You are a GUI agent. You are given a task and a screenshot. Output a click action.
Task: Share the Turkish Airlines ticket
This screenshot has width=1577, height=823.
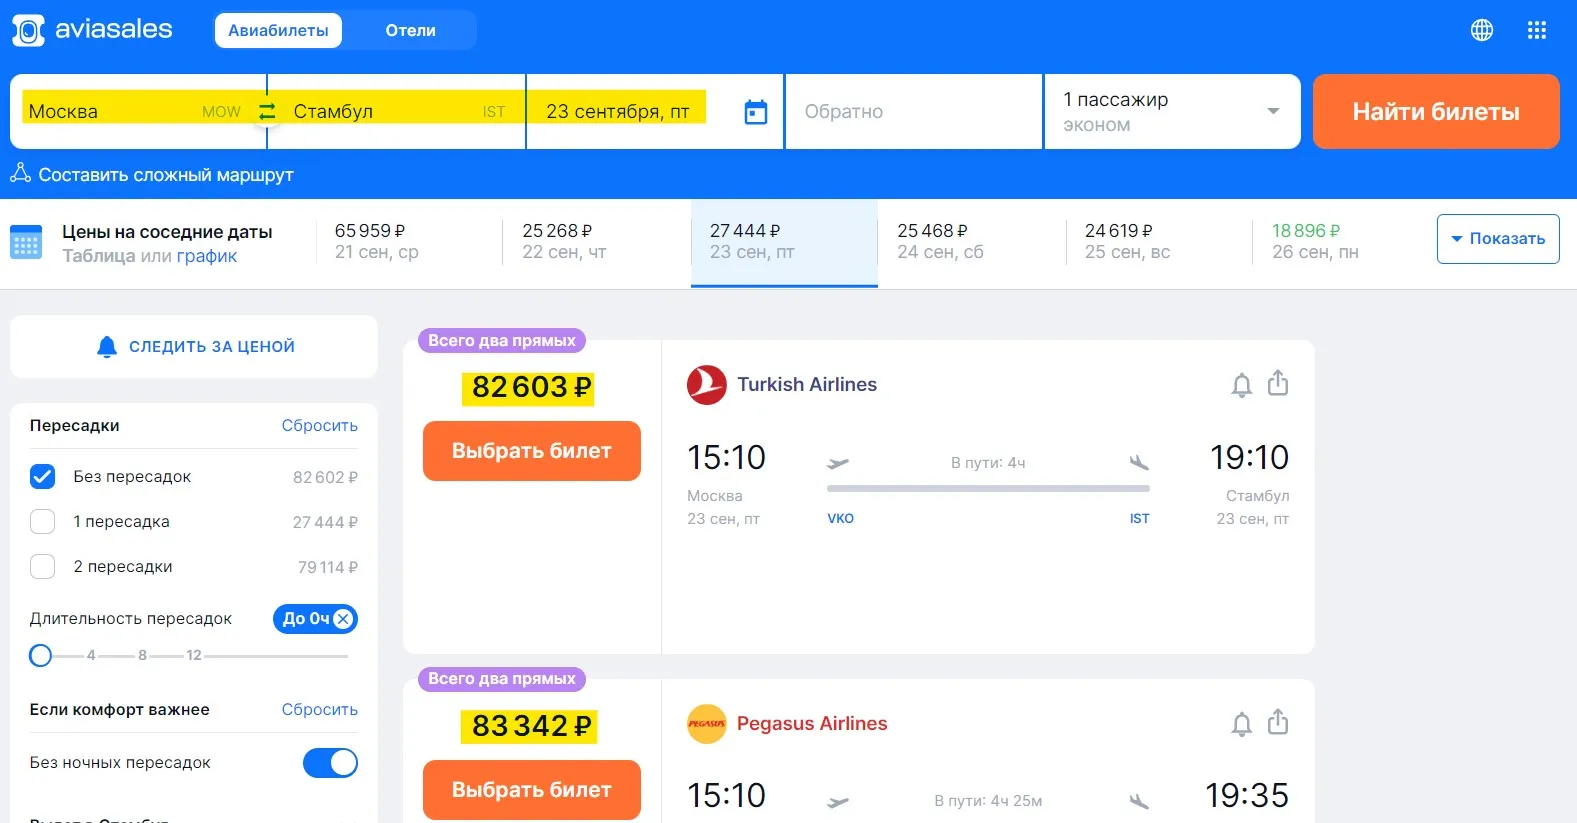tap(1278, 384)
